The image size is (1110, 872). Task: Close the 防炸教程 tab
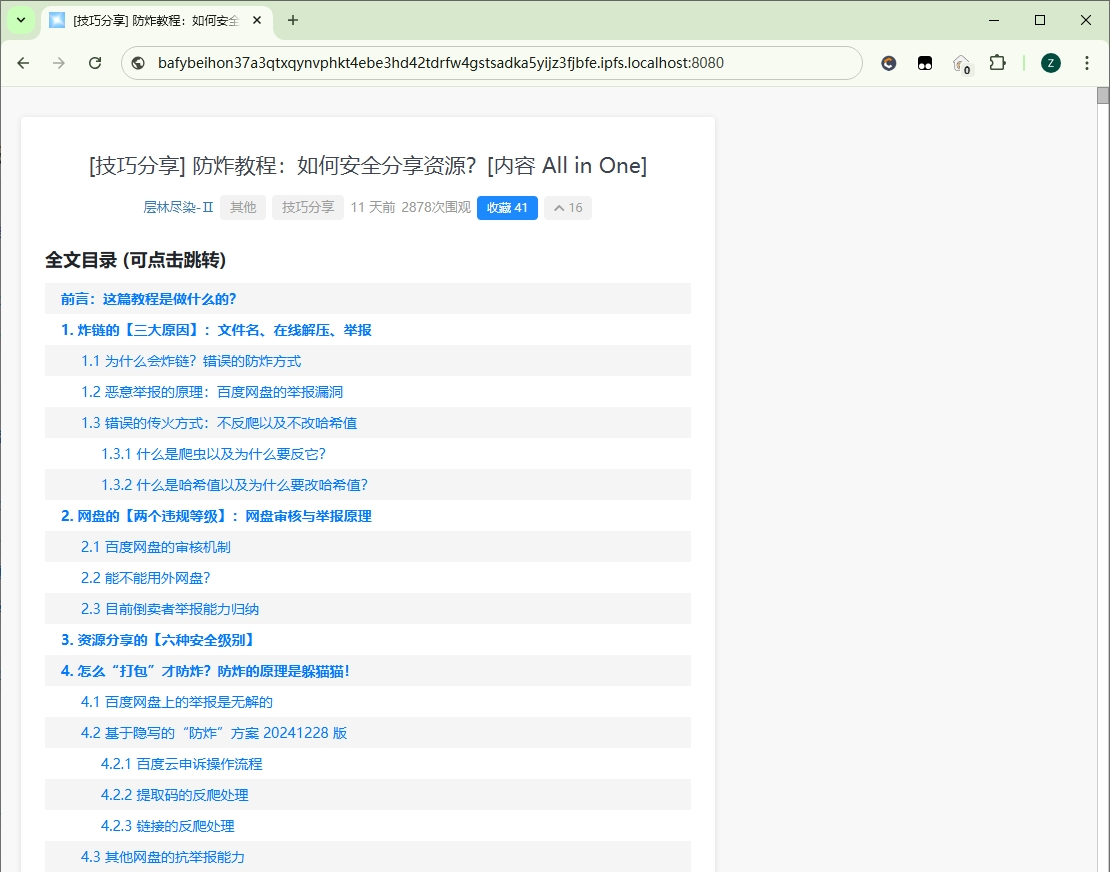257,20
